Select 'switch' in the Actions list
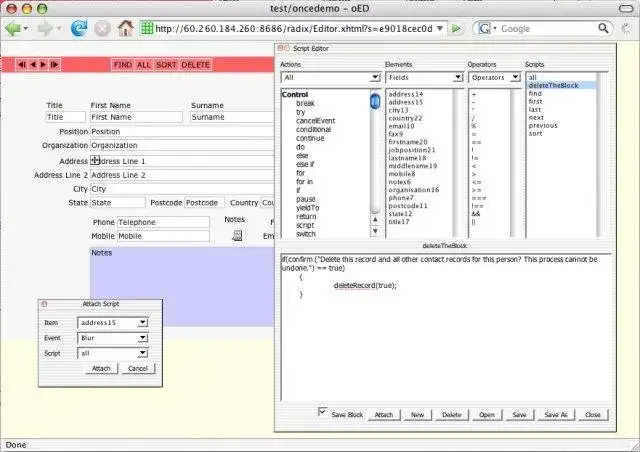 pyautogui.click(x=306, y=234)
